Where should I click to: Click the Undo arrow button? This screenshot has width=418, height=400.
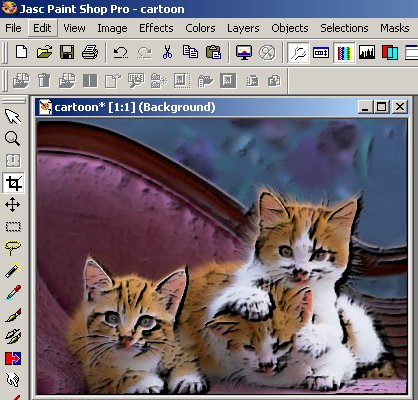121,52
